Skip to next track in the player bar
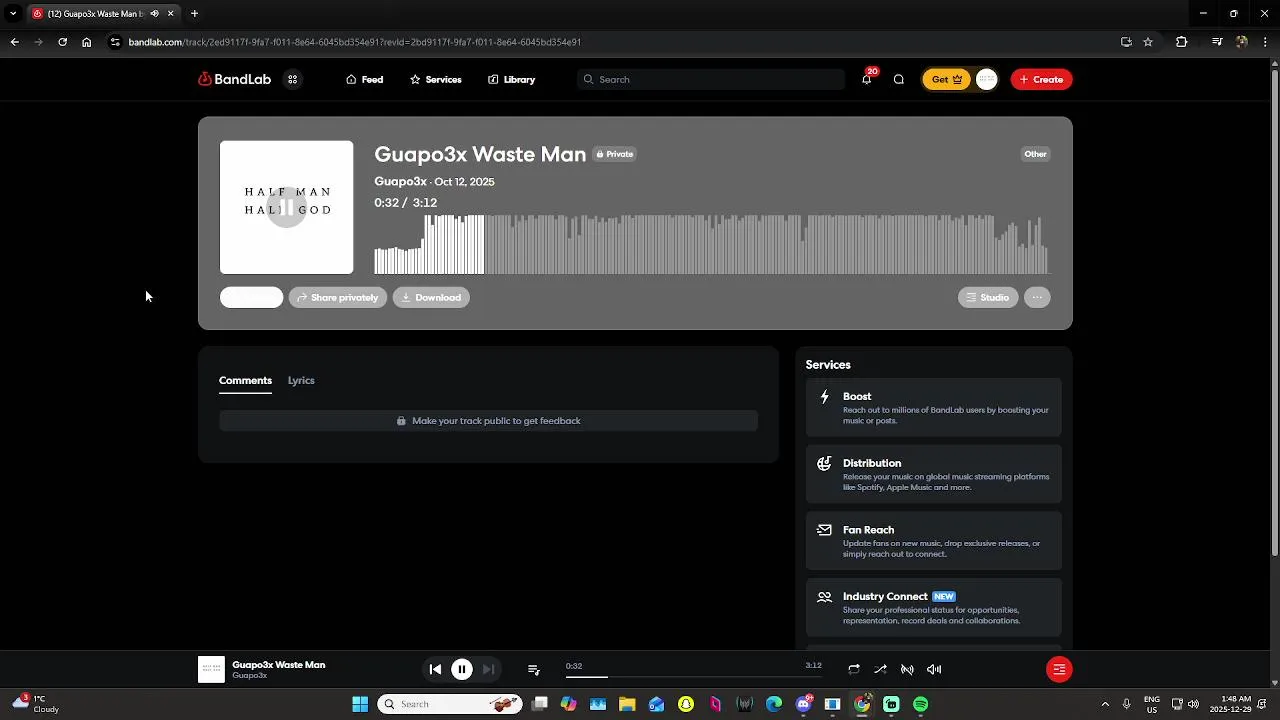Viewport: 1280px width, 720px height. point(488,669)
